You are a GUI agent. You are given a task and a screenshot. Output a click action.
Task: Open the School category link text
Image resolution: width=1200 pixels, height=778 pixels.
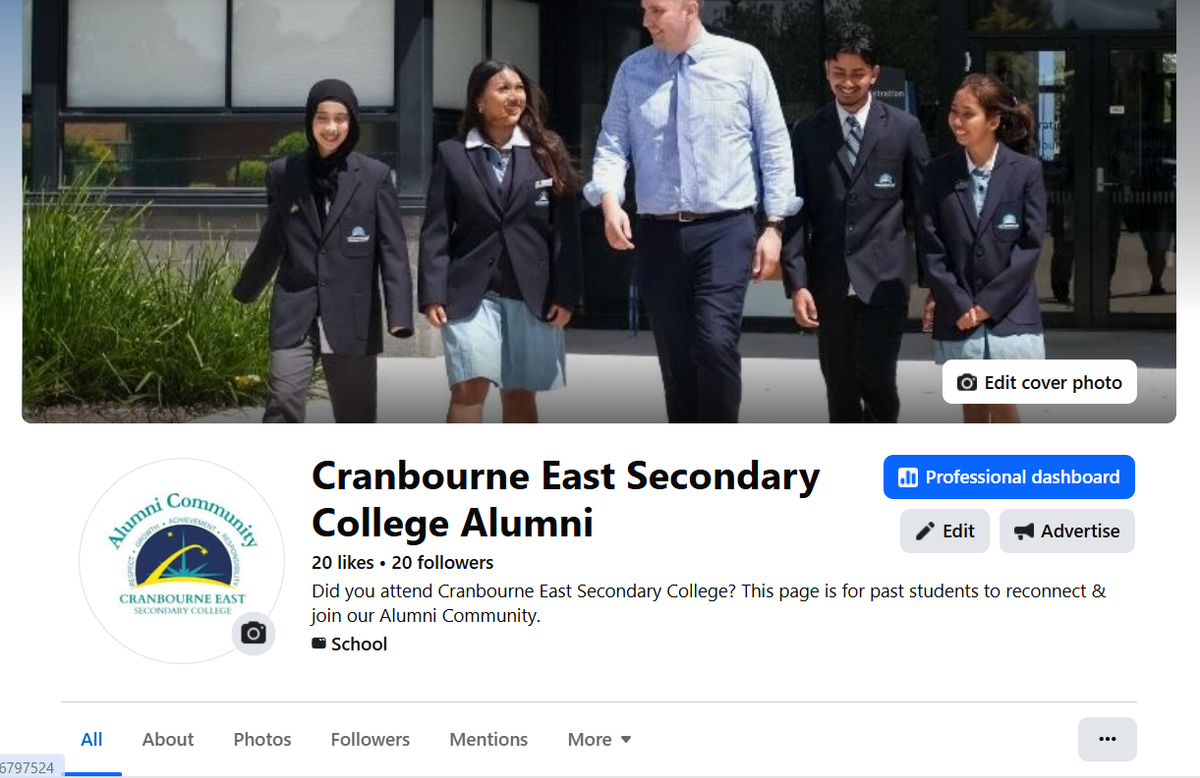359,644
